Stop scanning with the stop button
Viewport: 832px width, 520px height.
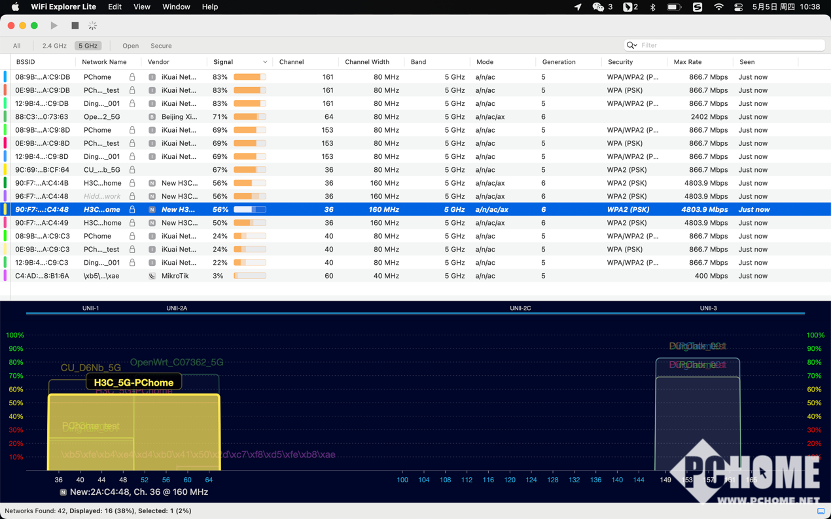click(75, 25)
